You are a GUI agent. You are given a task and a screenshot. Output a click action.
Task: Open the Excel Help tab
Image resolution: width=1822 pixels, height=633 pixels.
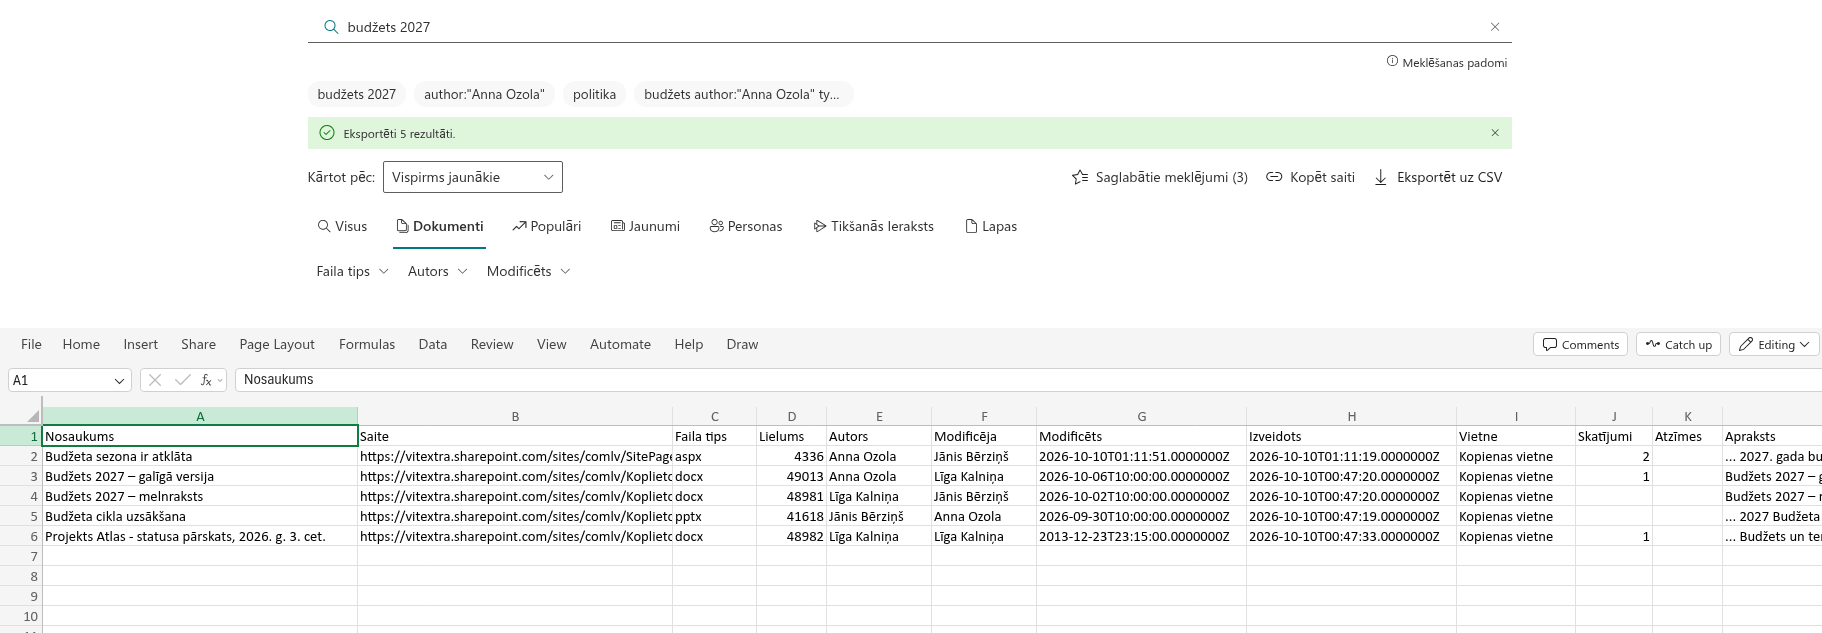(688, 344)
